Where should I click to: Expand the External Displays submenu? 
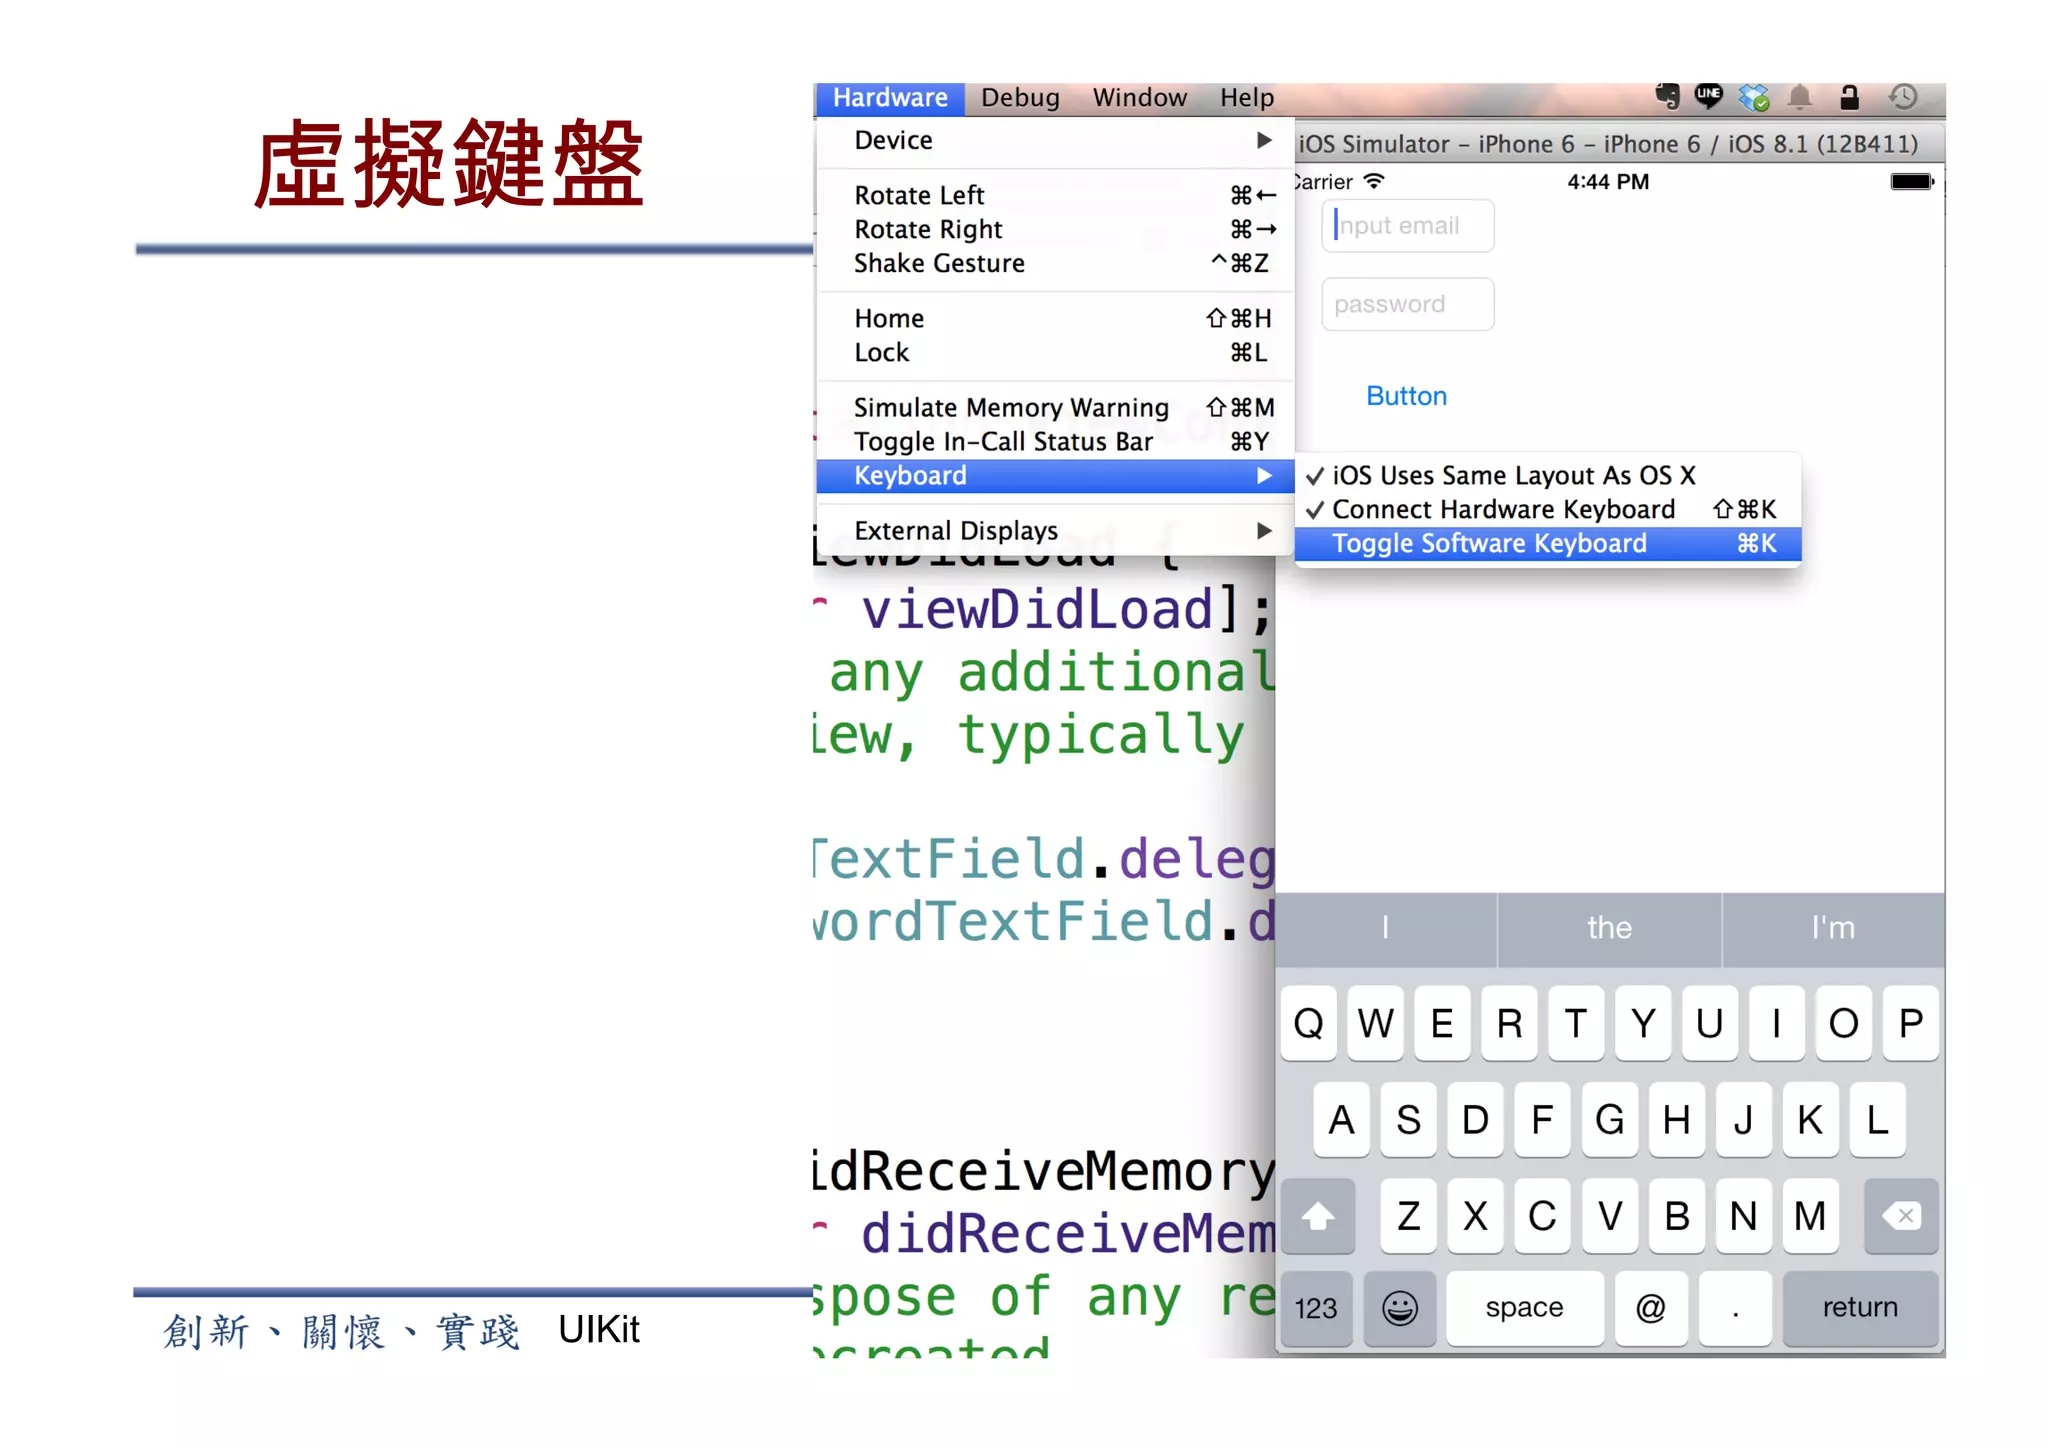tap(1055, 530)
